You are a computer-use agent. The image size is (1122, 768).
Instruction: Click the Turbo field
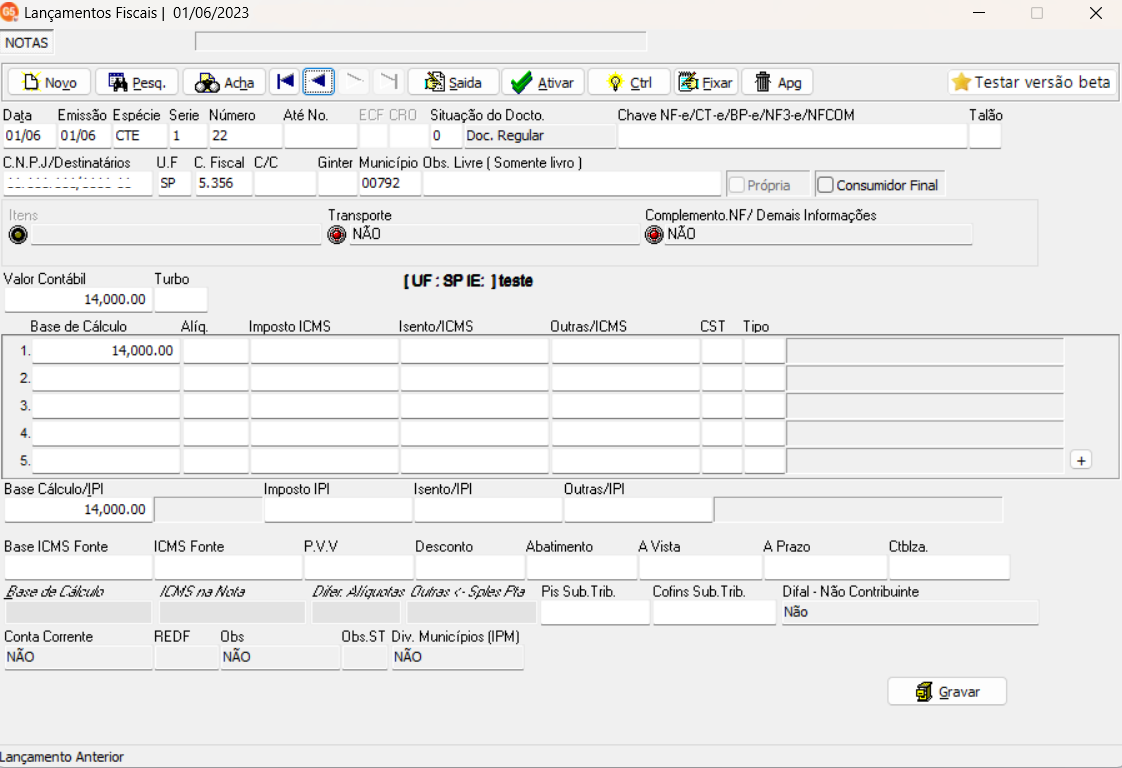coord(181,299)
